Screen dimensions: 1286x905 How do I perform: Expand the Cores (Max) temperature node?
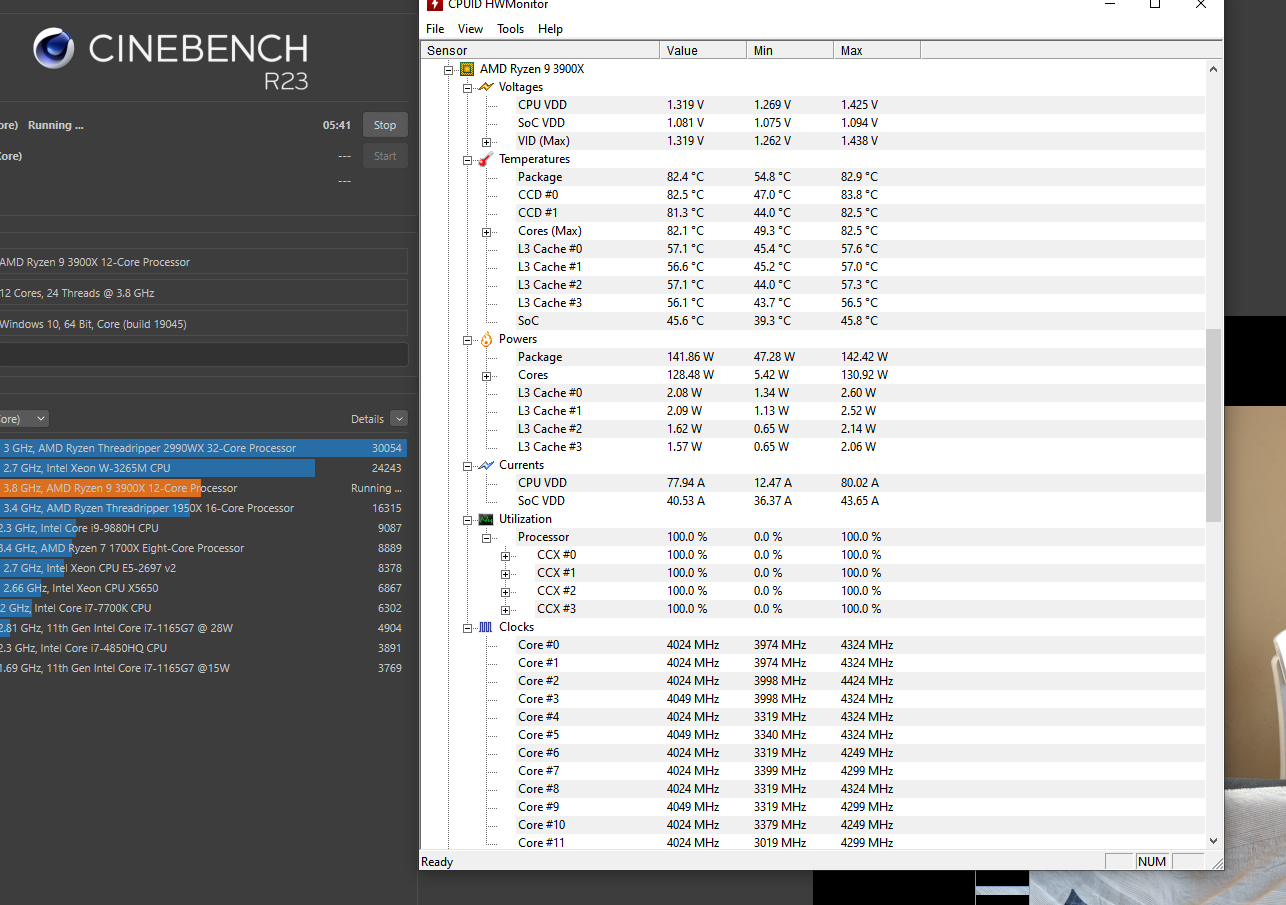(486, 232)
